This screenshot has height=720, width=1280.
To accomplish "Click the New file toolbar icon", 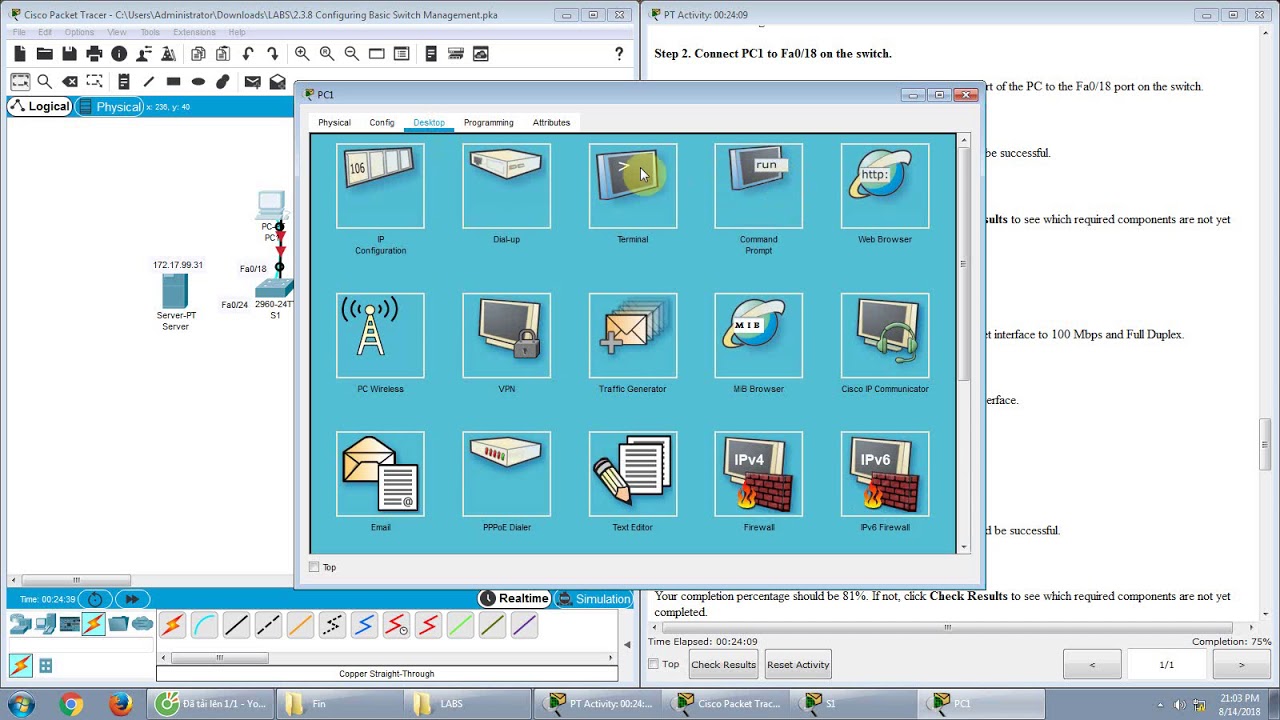I will (20, 54).
